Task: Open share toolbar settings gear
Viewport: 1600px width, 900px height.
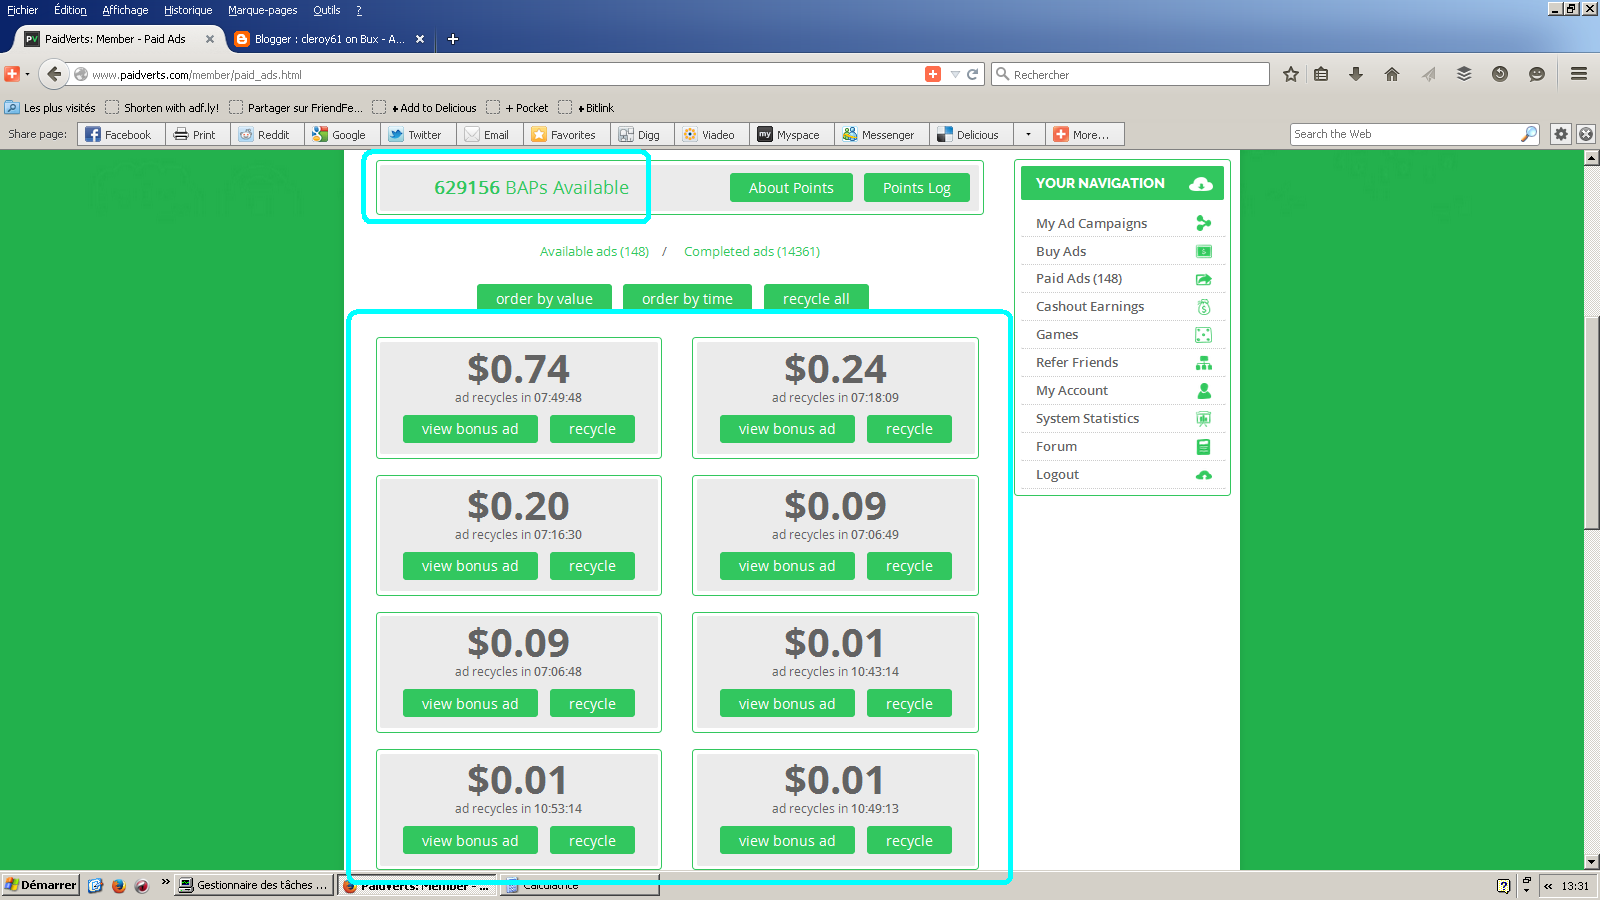Action: (x=1561, y=134)
